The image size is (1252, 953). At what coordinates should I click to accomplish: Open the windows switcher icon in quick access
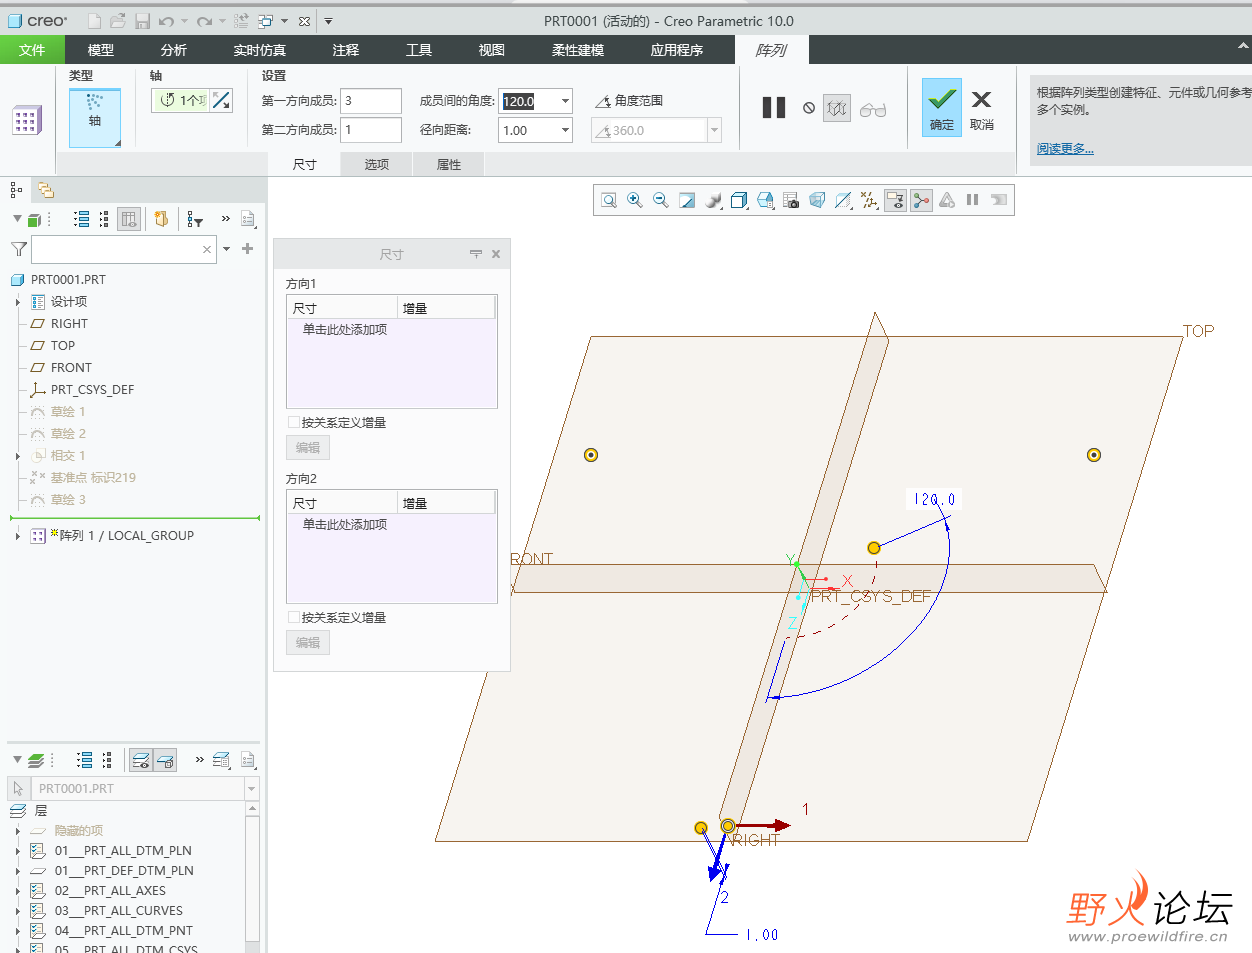point(265,21)
